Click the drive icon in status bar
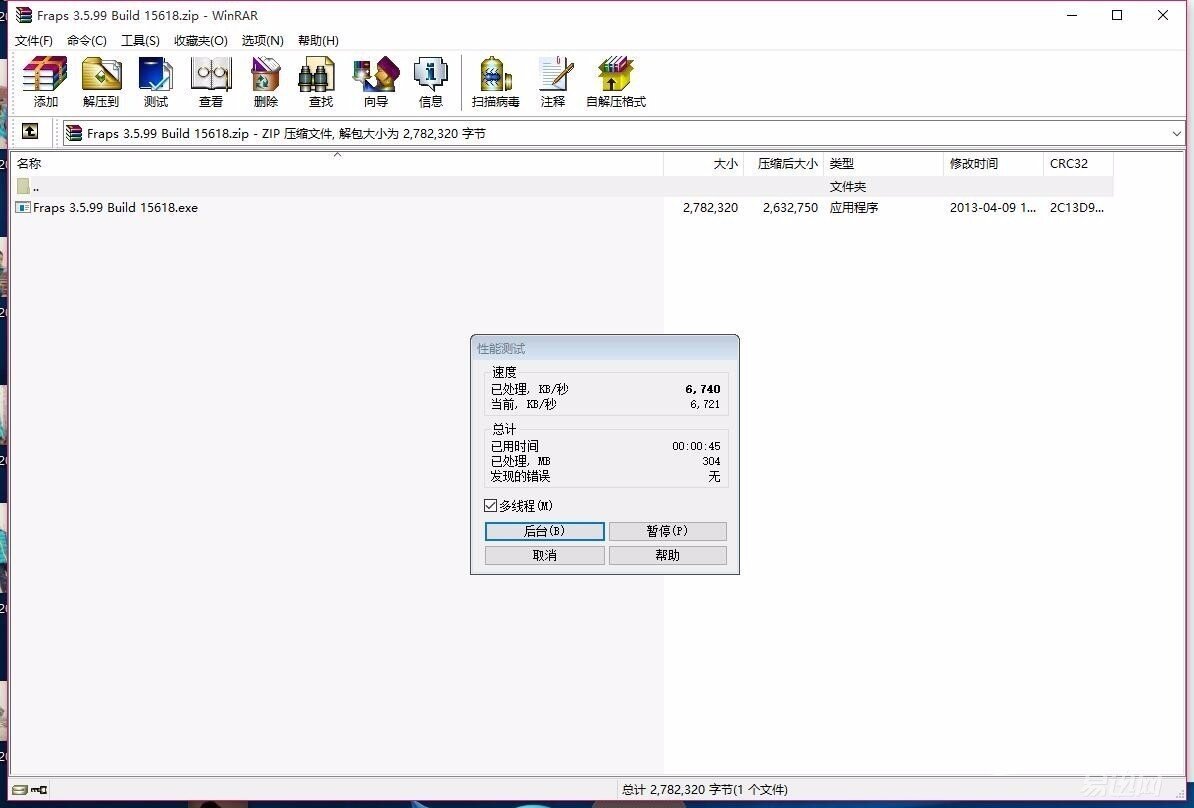The height and width of the screenshot is (808, 1194). (21, 790)
